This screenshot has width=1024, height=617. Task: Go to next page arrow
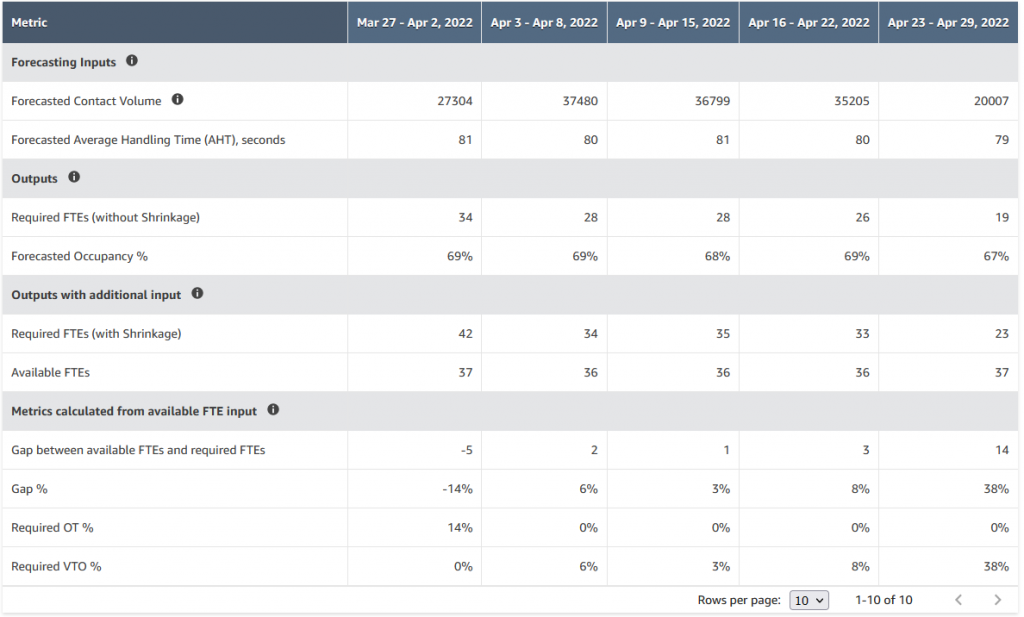(x=997, y=599)
